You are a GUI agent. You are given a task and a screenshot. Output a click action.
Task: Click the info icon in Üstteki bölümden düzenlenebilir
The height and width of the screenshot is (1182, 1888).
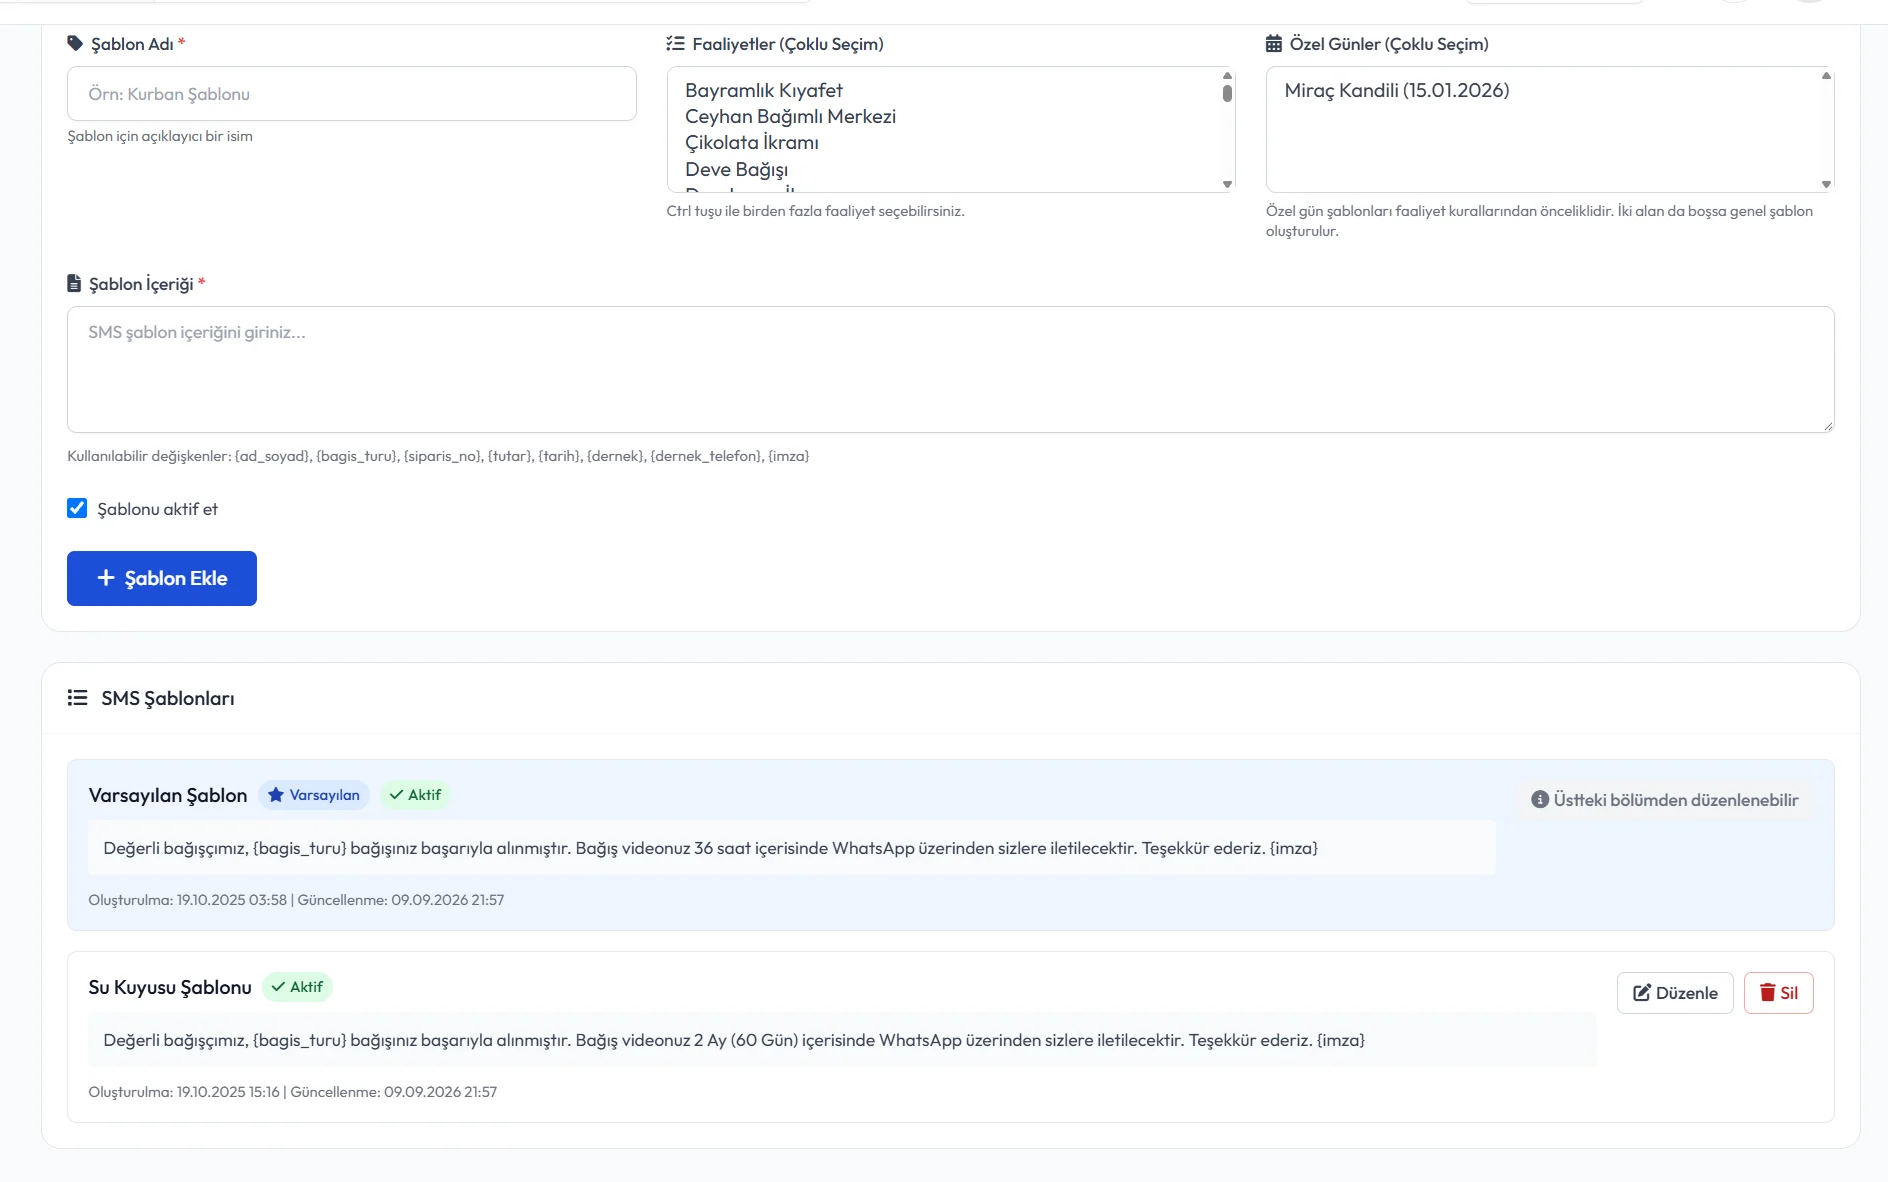coord(1540,800)
